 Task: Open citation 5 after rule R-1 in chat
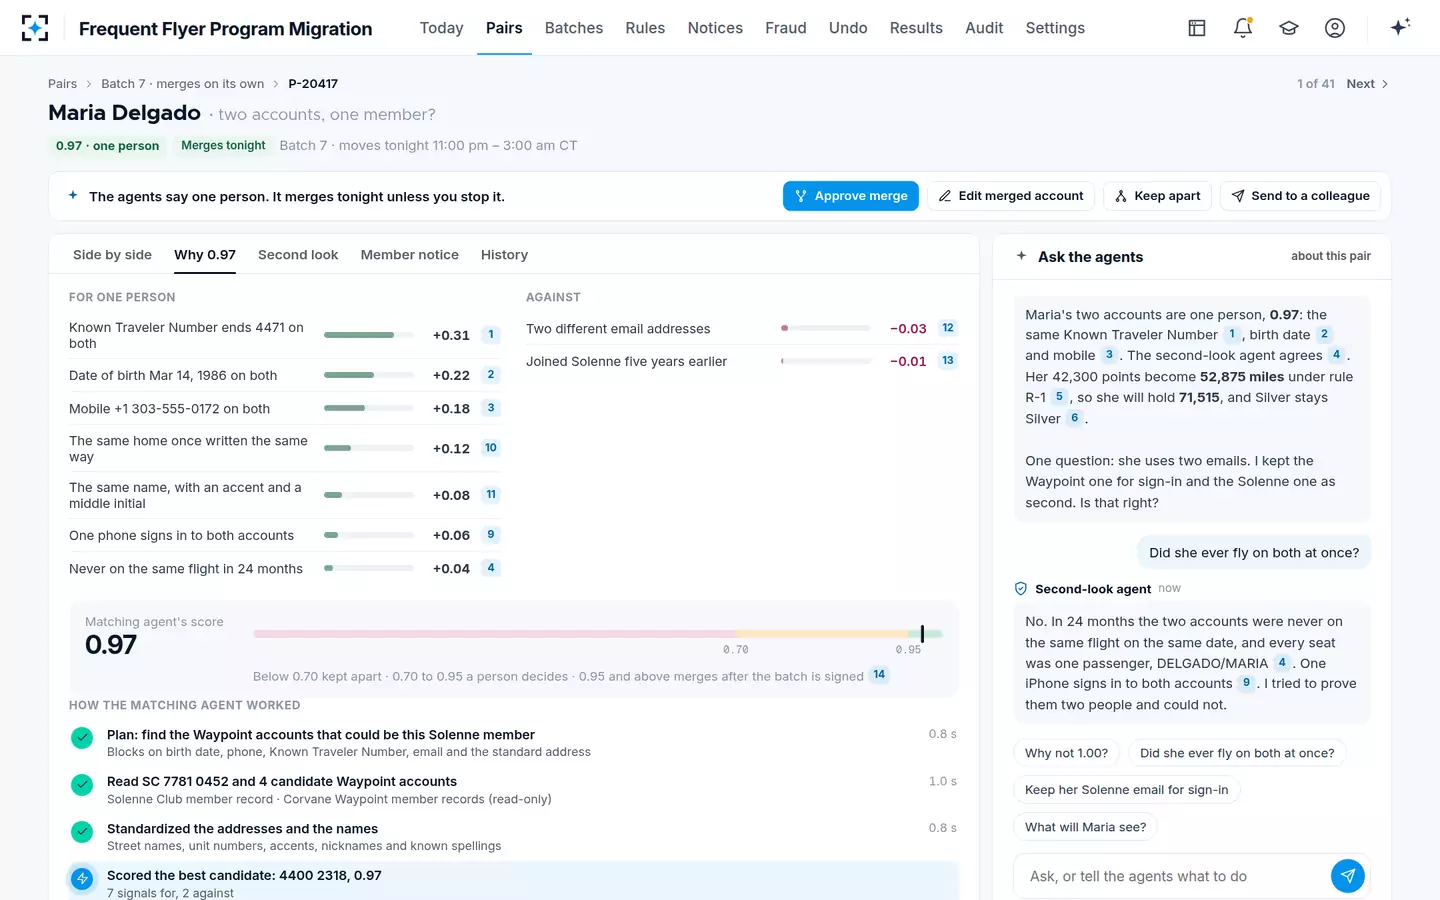tap(1059, 397)
